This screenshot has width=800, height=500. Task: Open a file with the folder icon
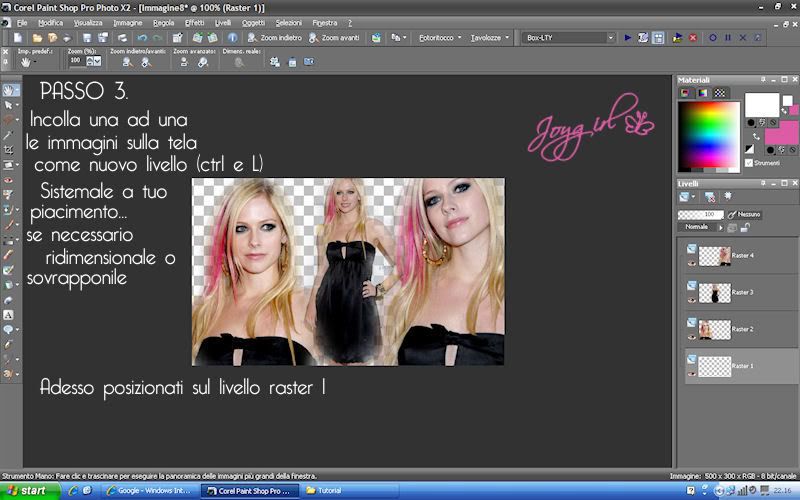click(x=37, y=38)
